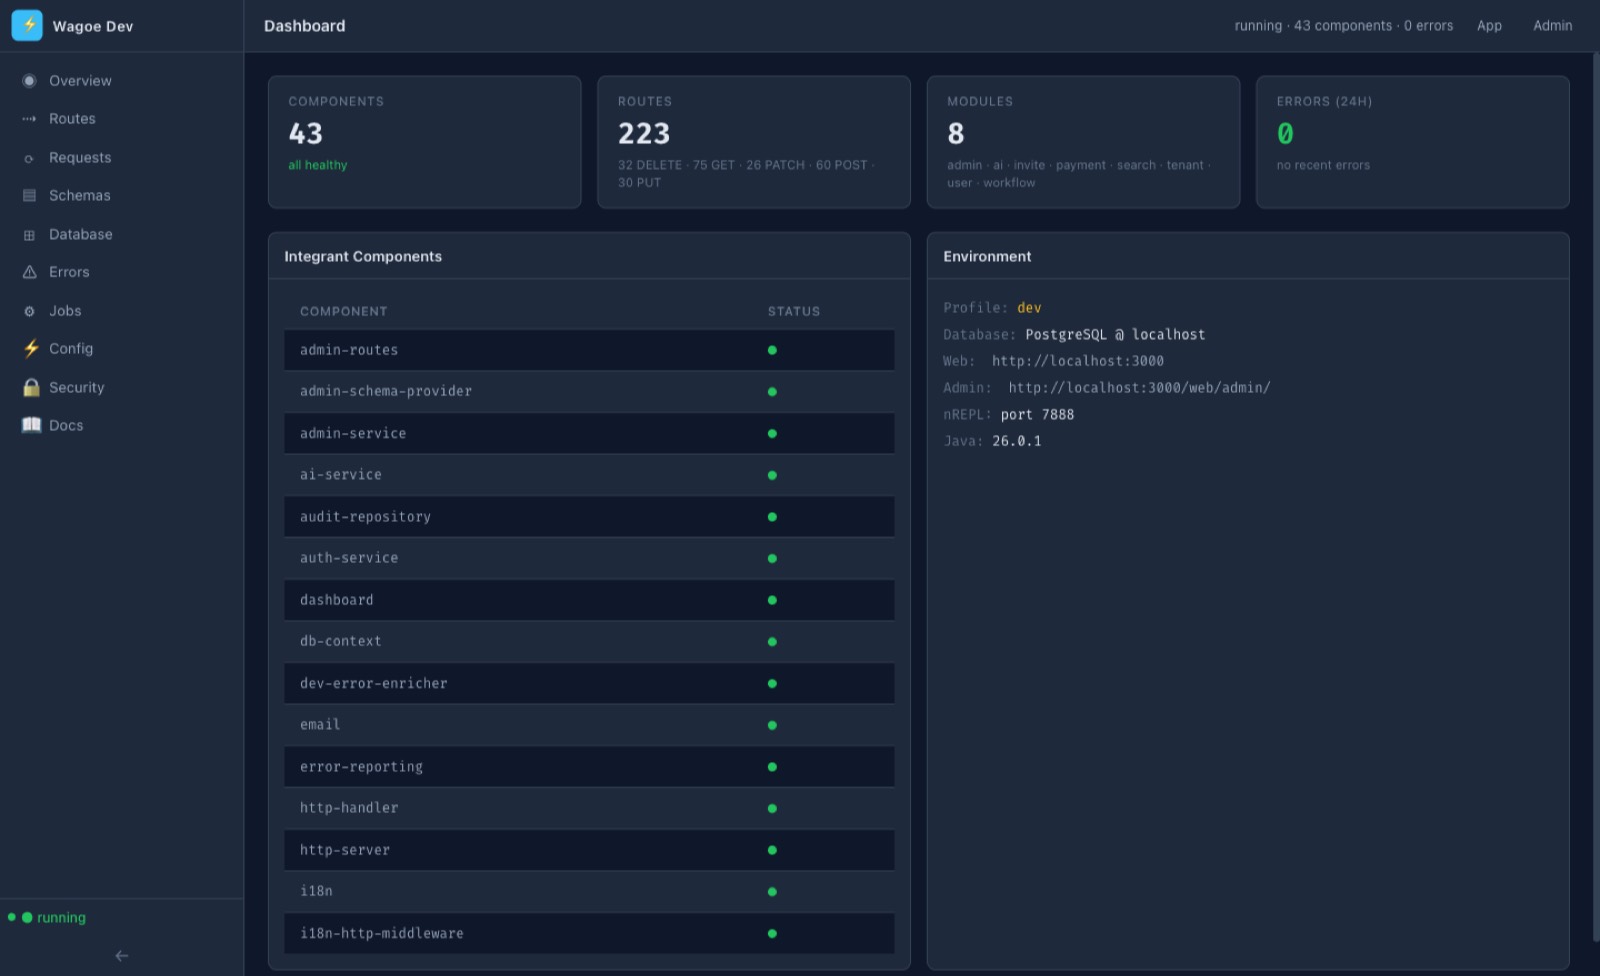1600x976 pixels.
Task: Click the green status dot for admin-routes
Action: [772, 350]
